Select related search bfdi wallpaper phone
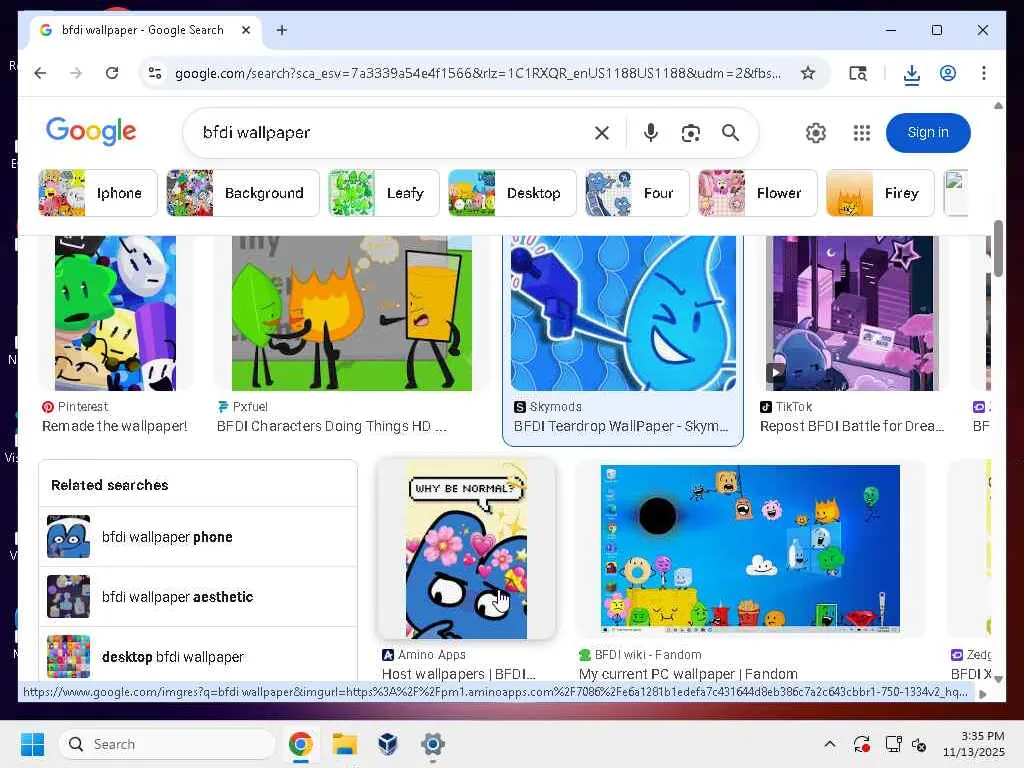The height and width of the screenshot is (768, 1024). 198,537
